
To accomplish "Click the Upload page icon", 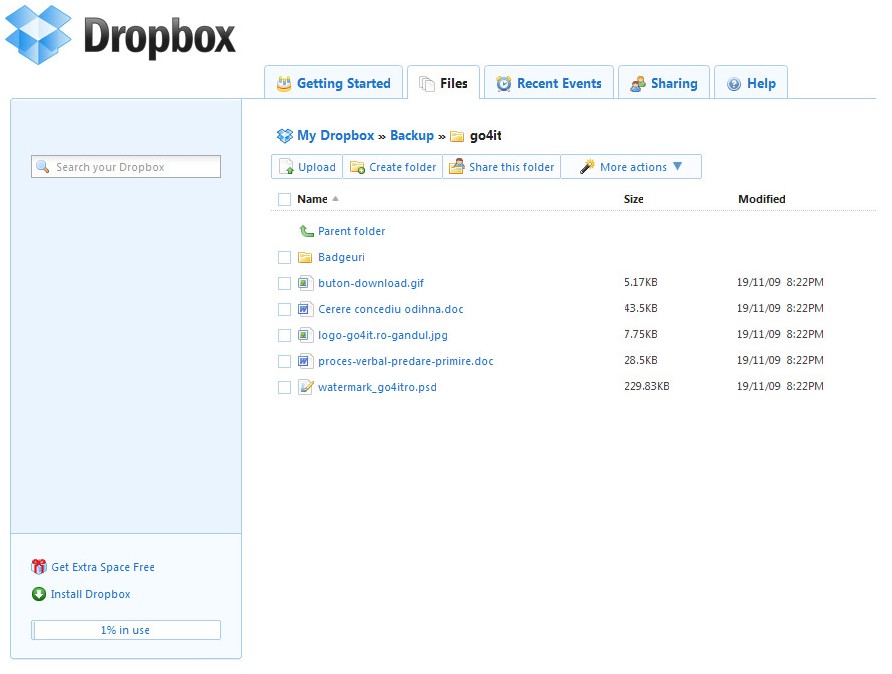I will [x=287, y=167].
